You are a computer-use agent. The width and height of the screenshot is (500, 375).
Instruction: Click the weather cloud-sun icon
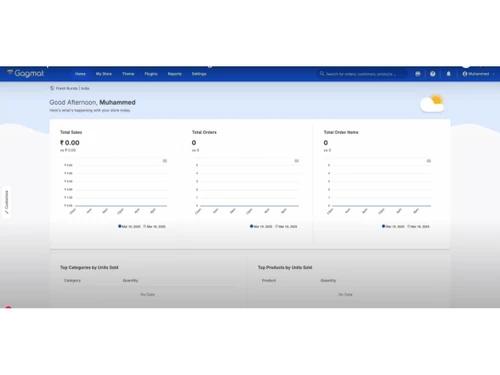[432, 103]
